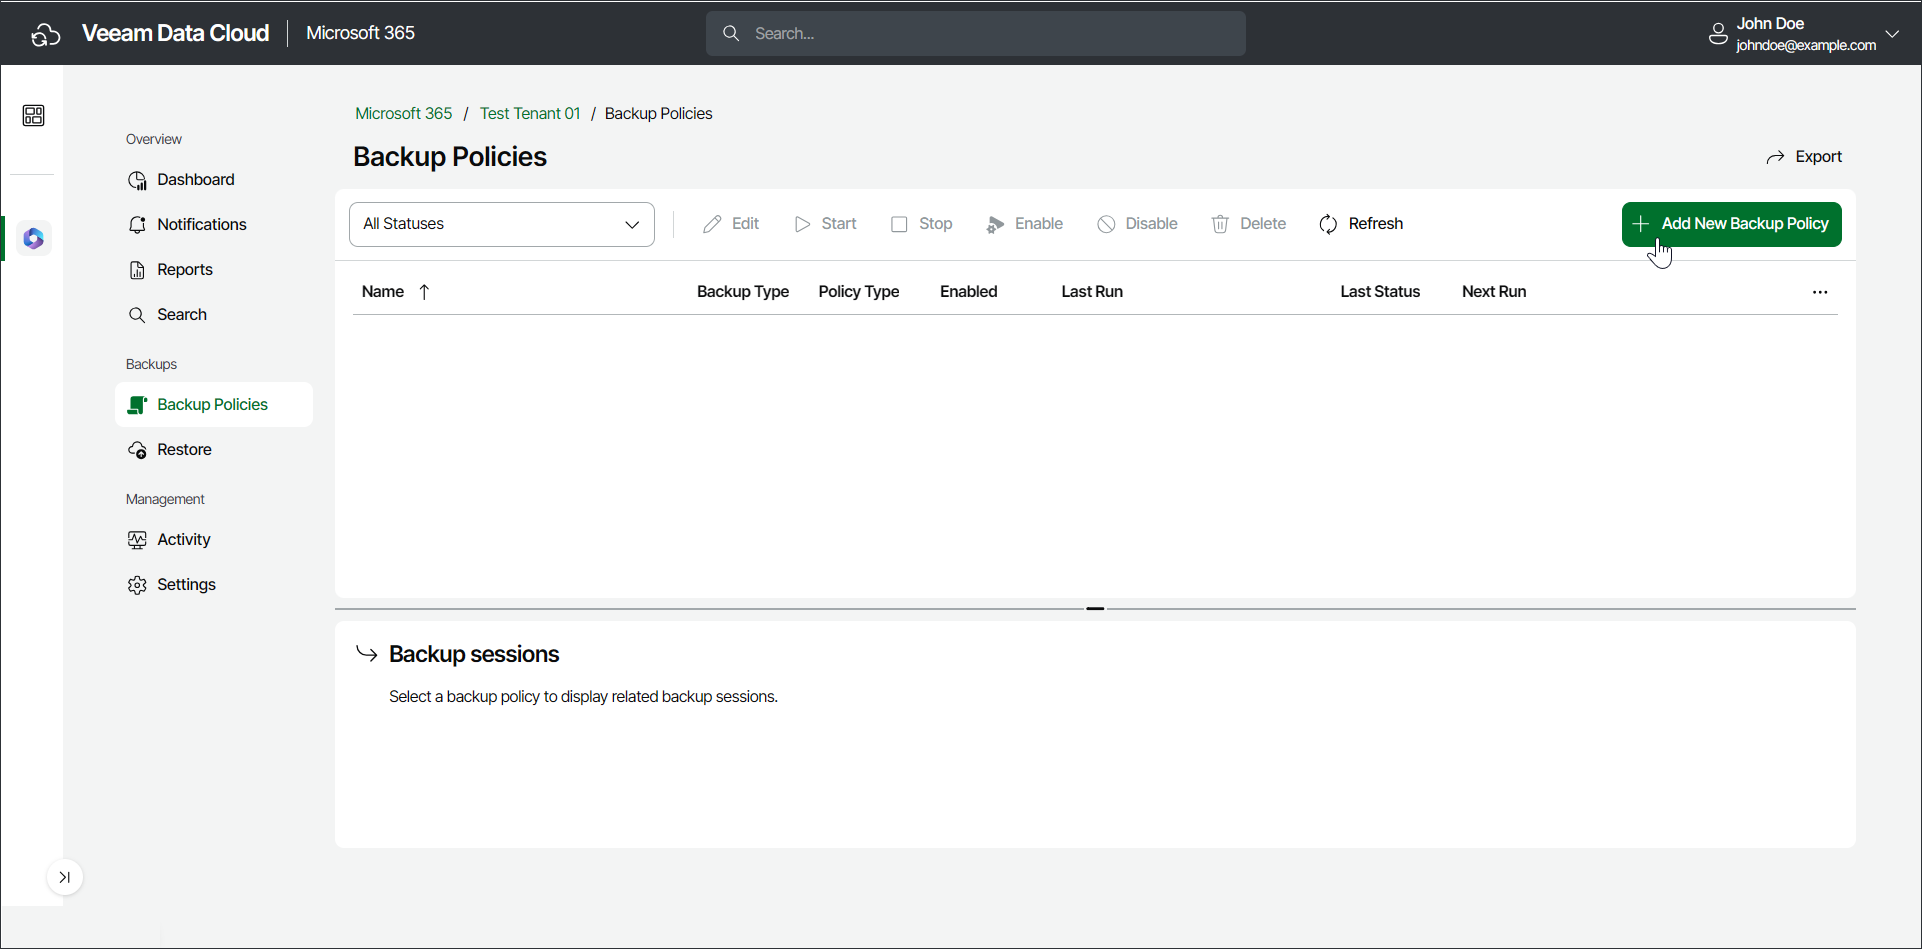
Task: Click the Backup sessions arrow icon
Action: coord(367,654)
